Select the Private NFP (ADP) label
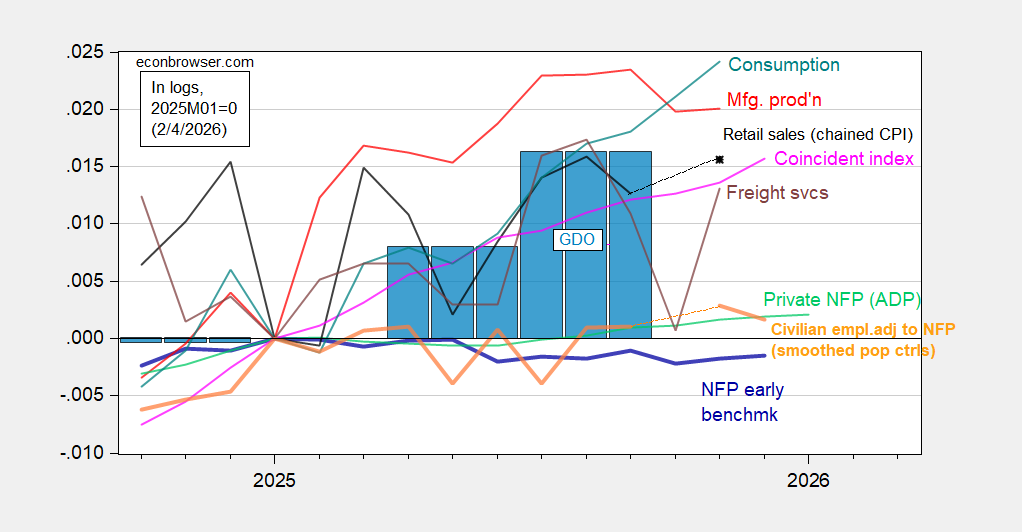This screenshot has width=1022, height=532. 842,299
